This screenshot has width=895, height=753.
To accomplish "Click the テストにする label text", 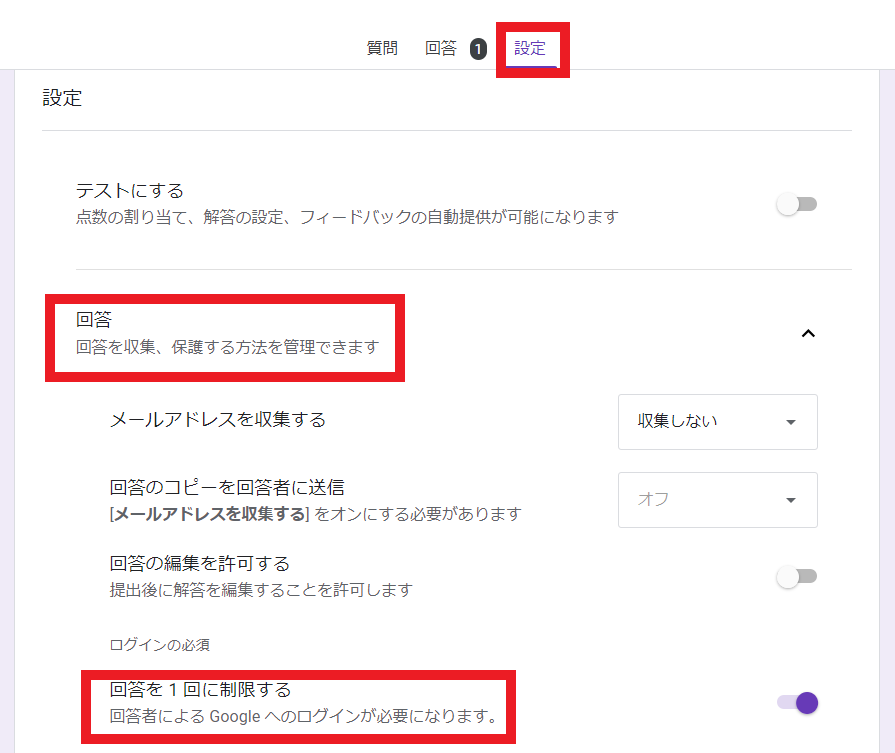I will (130, 191).
